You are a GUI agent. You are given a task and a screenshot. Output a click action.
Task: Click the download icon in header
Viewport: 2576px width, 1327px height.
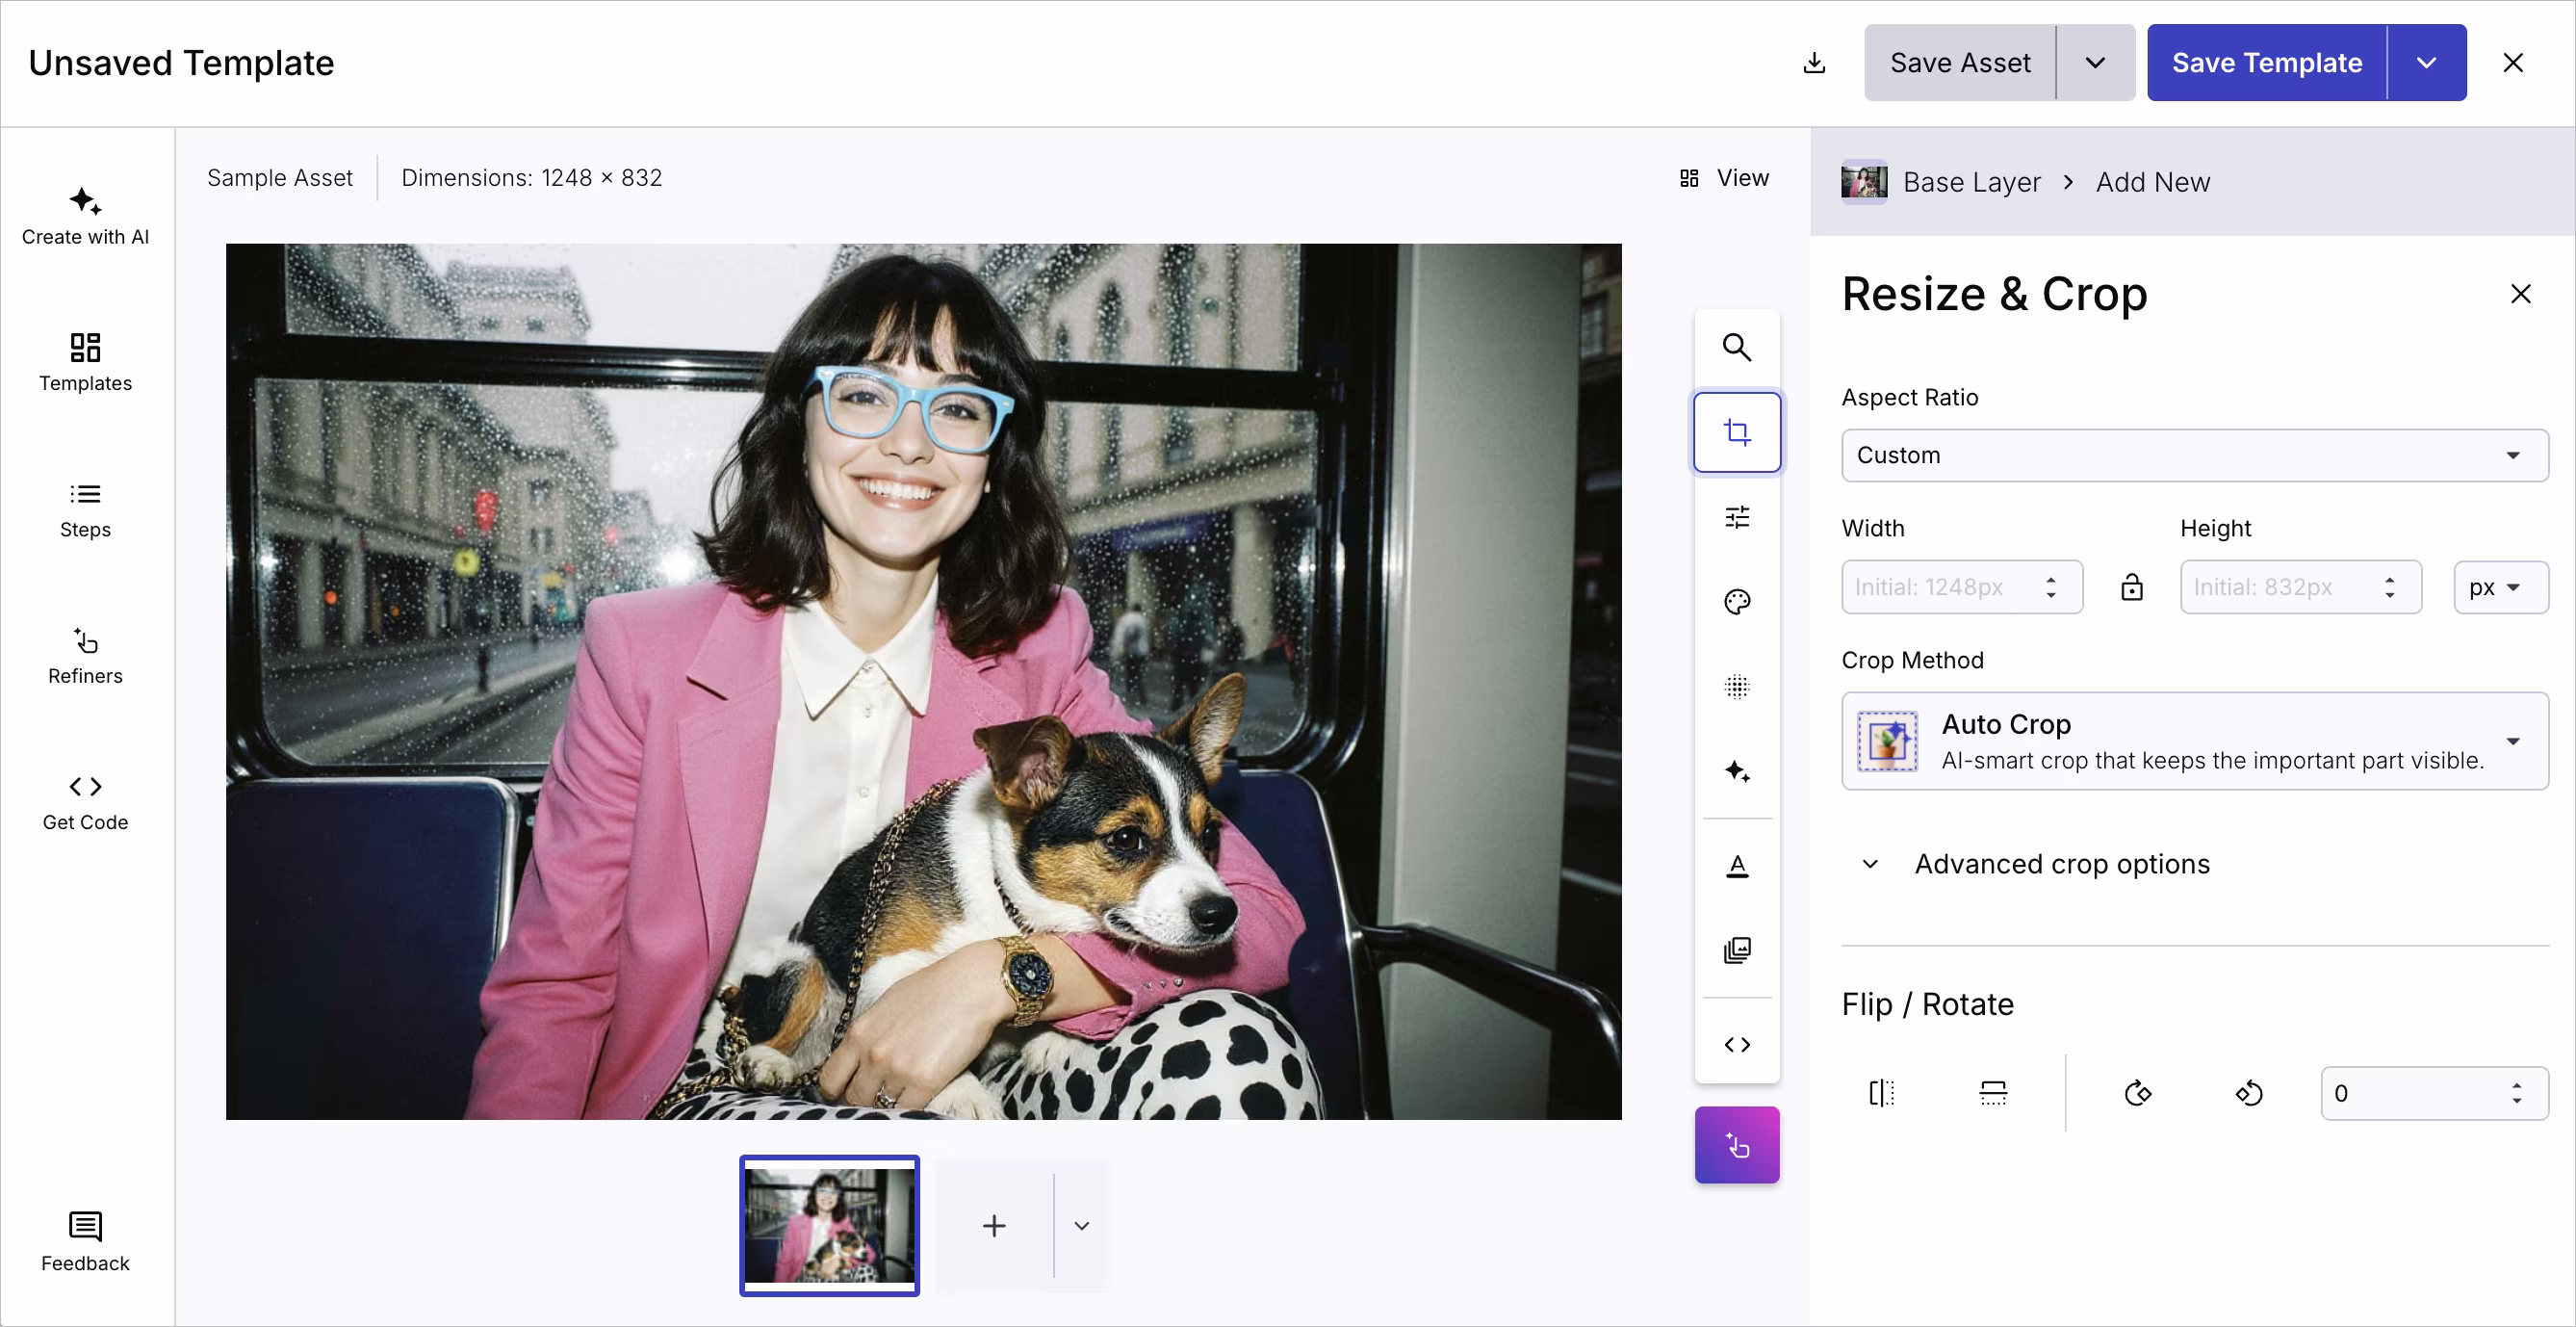(1814, 63)
